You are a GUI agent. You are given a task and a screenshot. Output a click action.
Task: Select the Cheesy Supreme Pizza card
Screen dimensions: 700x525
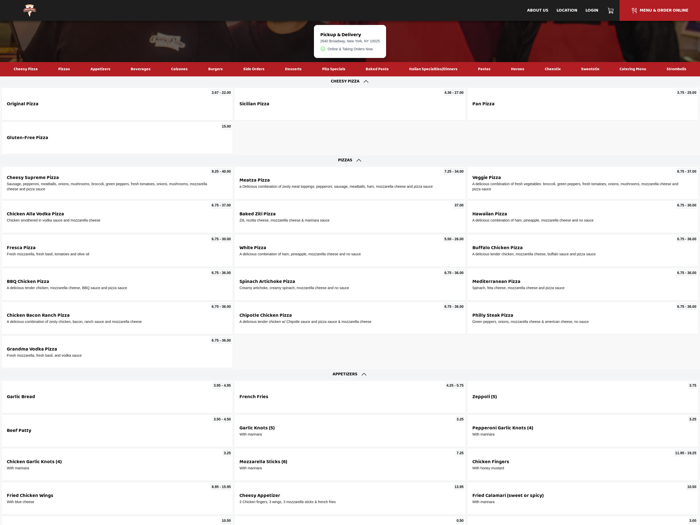pyautogui.click(x=117, y=183)
